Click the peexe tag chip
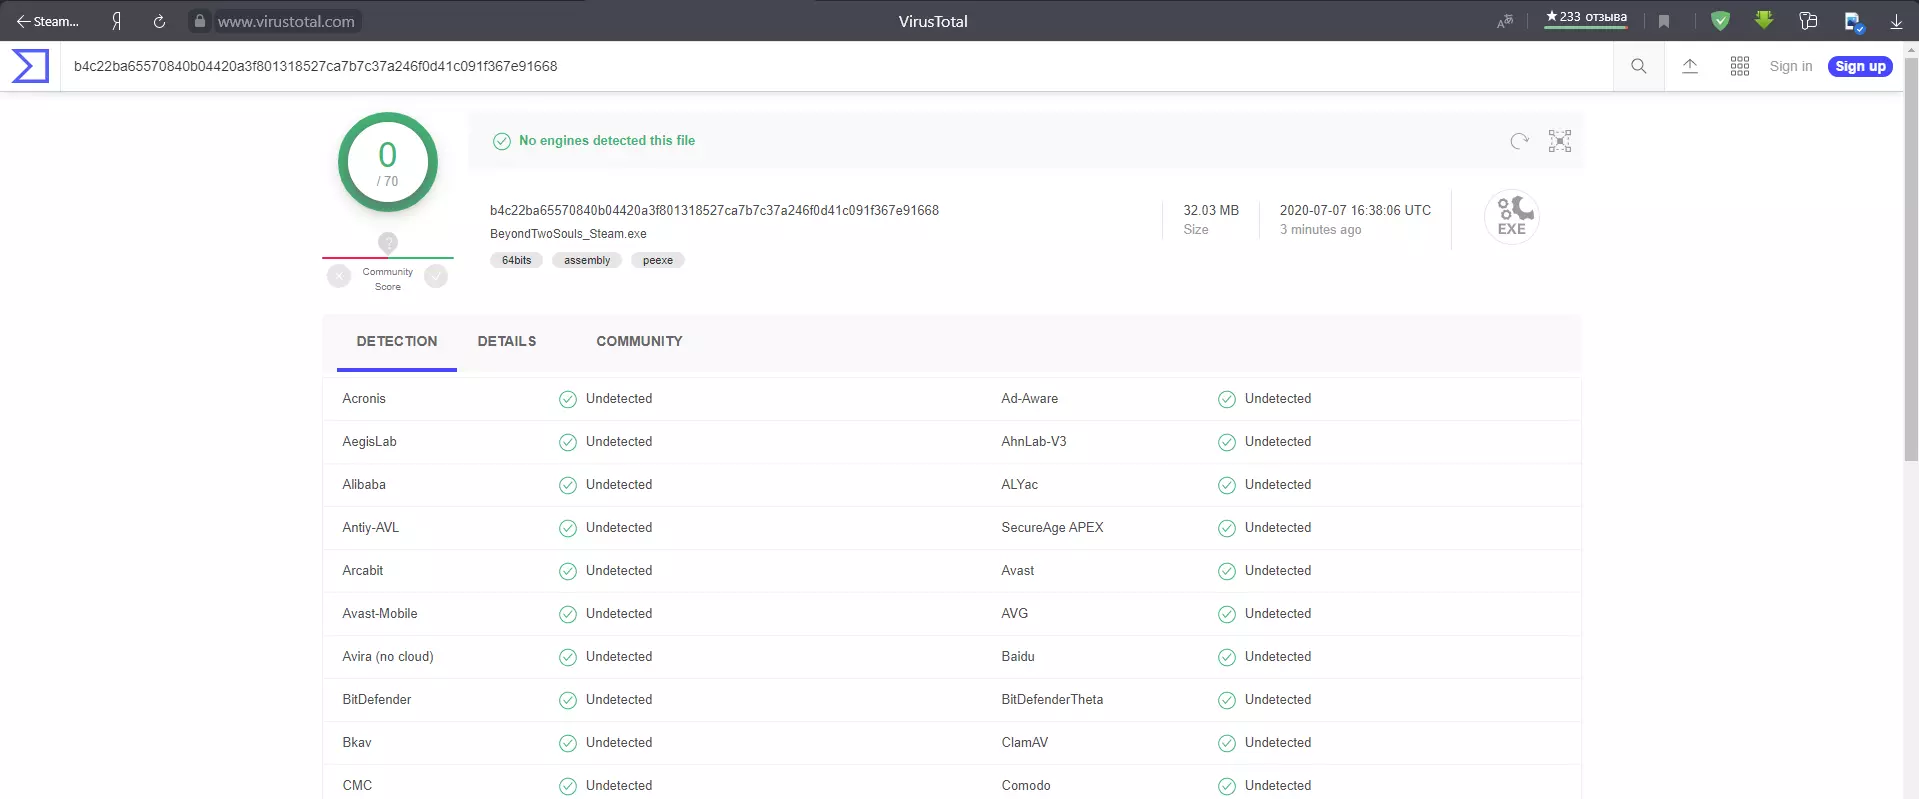 (657, 260)
